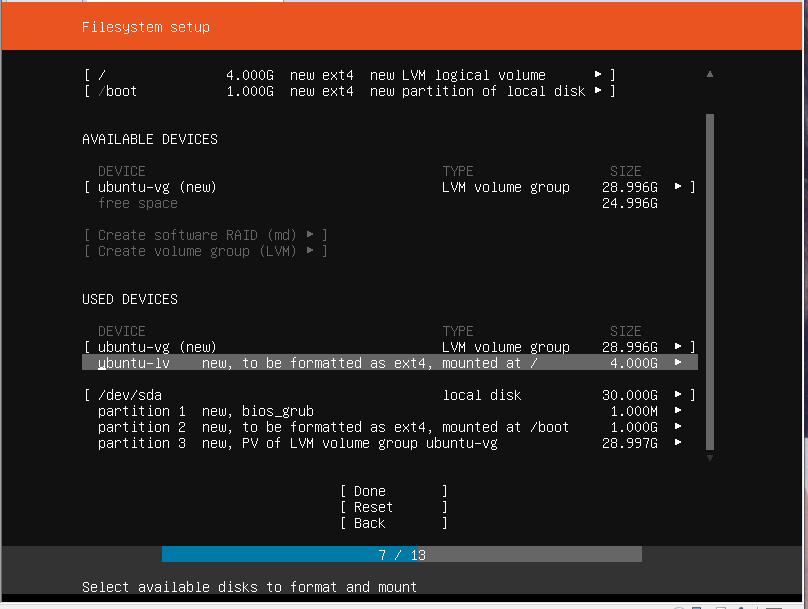
Task: Click the Reset button
Action: (394, 508)
